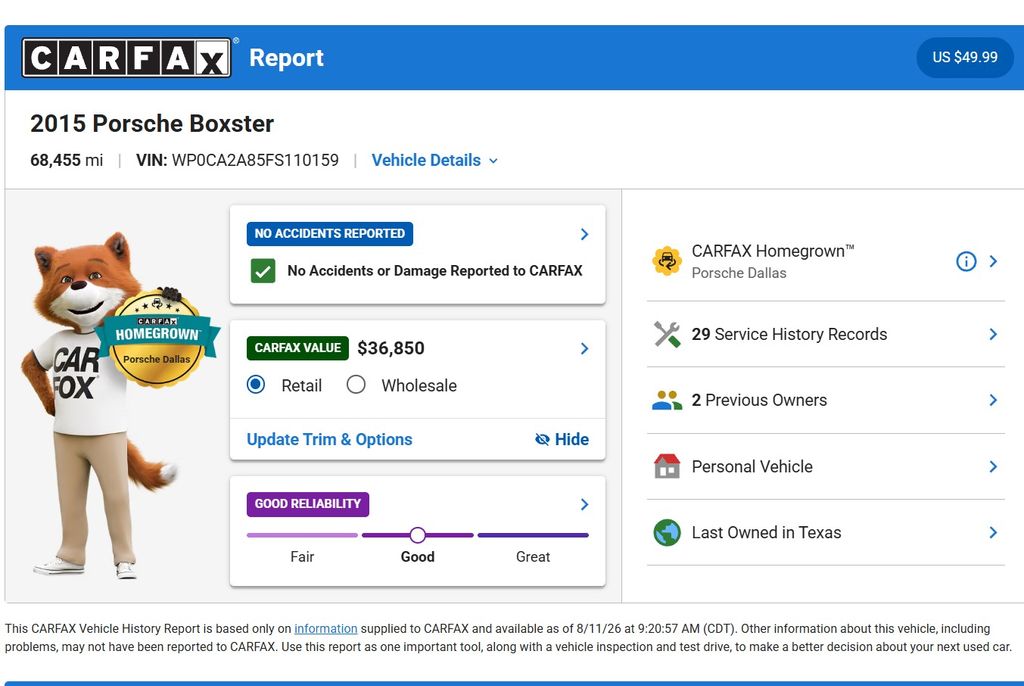Screen dimensions: 1024x686
Task: Expand the No Accidents Reported chevron
Action: click(584, 234)
